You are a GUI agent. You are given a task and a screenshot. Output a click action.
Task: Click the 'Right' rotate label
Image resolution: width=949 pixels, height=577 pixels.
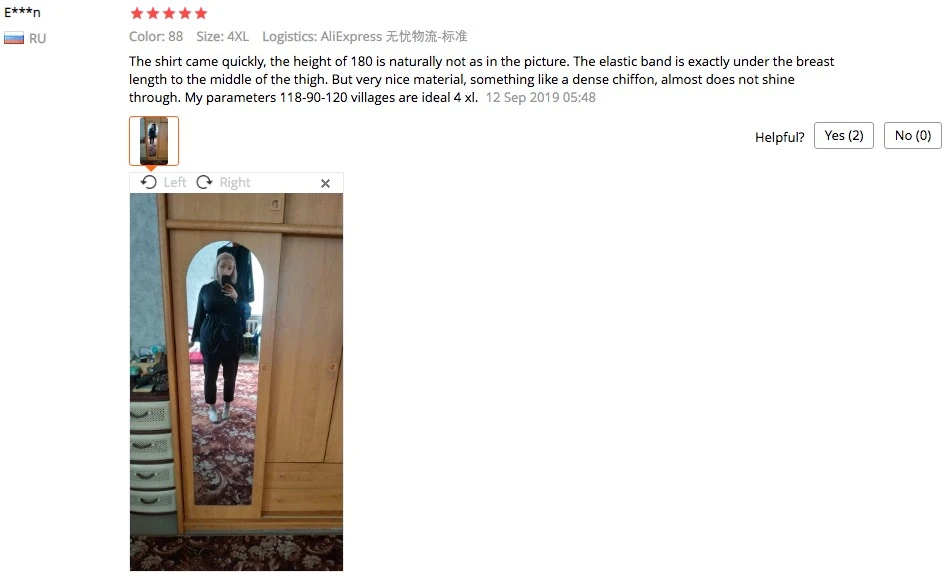point(235,182)
